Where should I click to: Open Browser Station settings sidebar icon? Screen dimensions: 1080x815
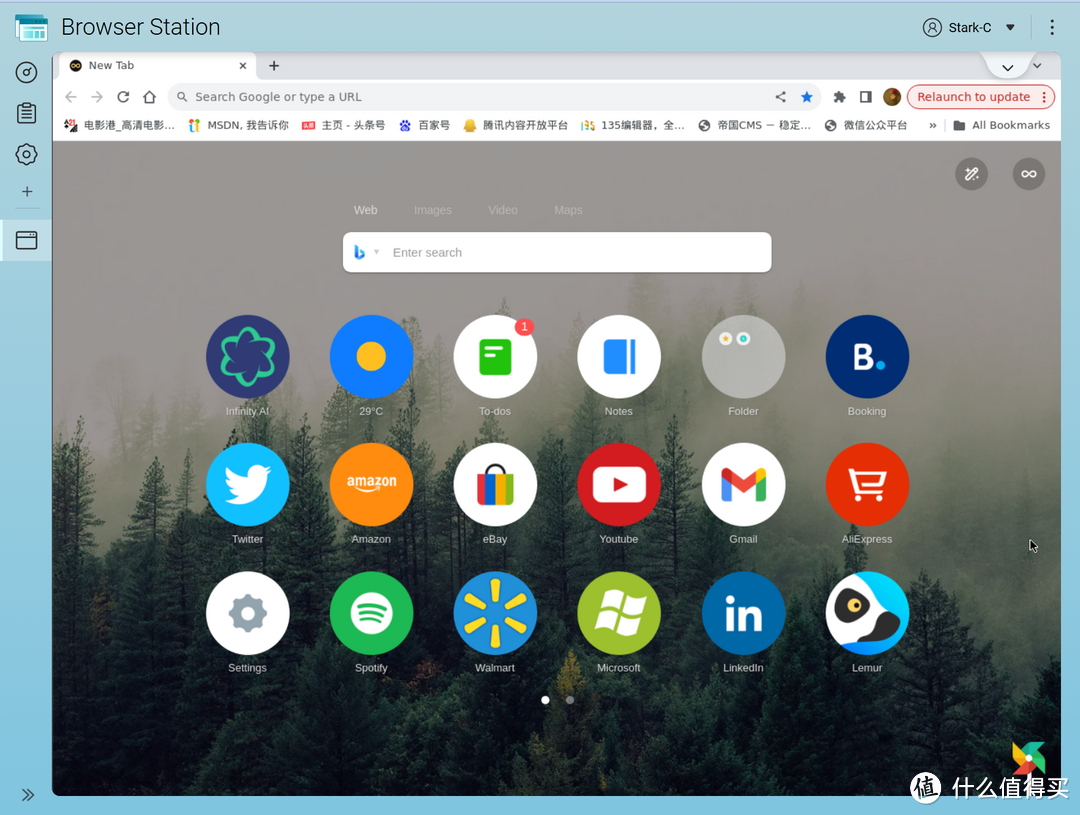click(x=26, y=154)
